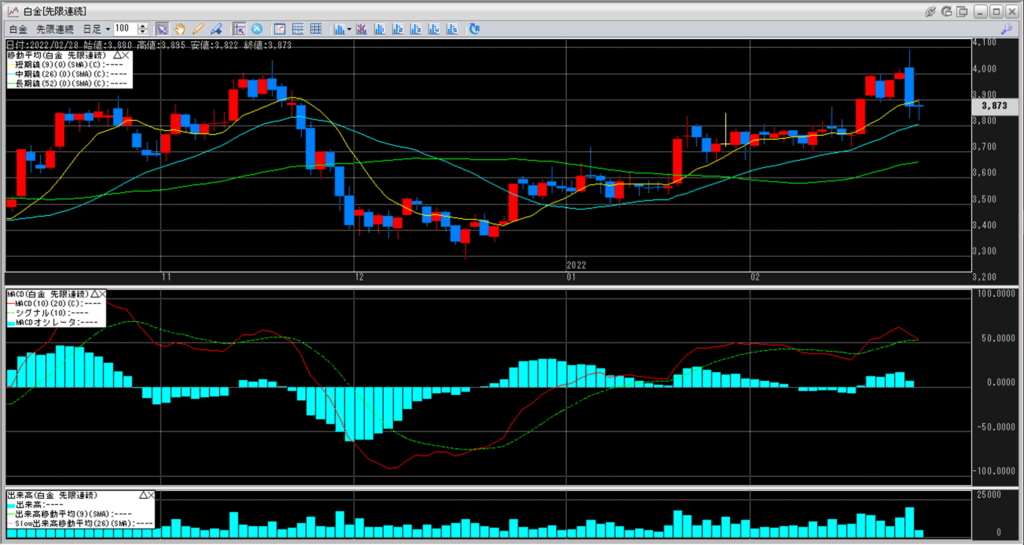Collapse the moving average legend with triangle
The image size is (1024, 545).
tap(118, 54)
